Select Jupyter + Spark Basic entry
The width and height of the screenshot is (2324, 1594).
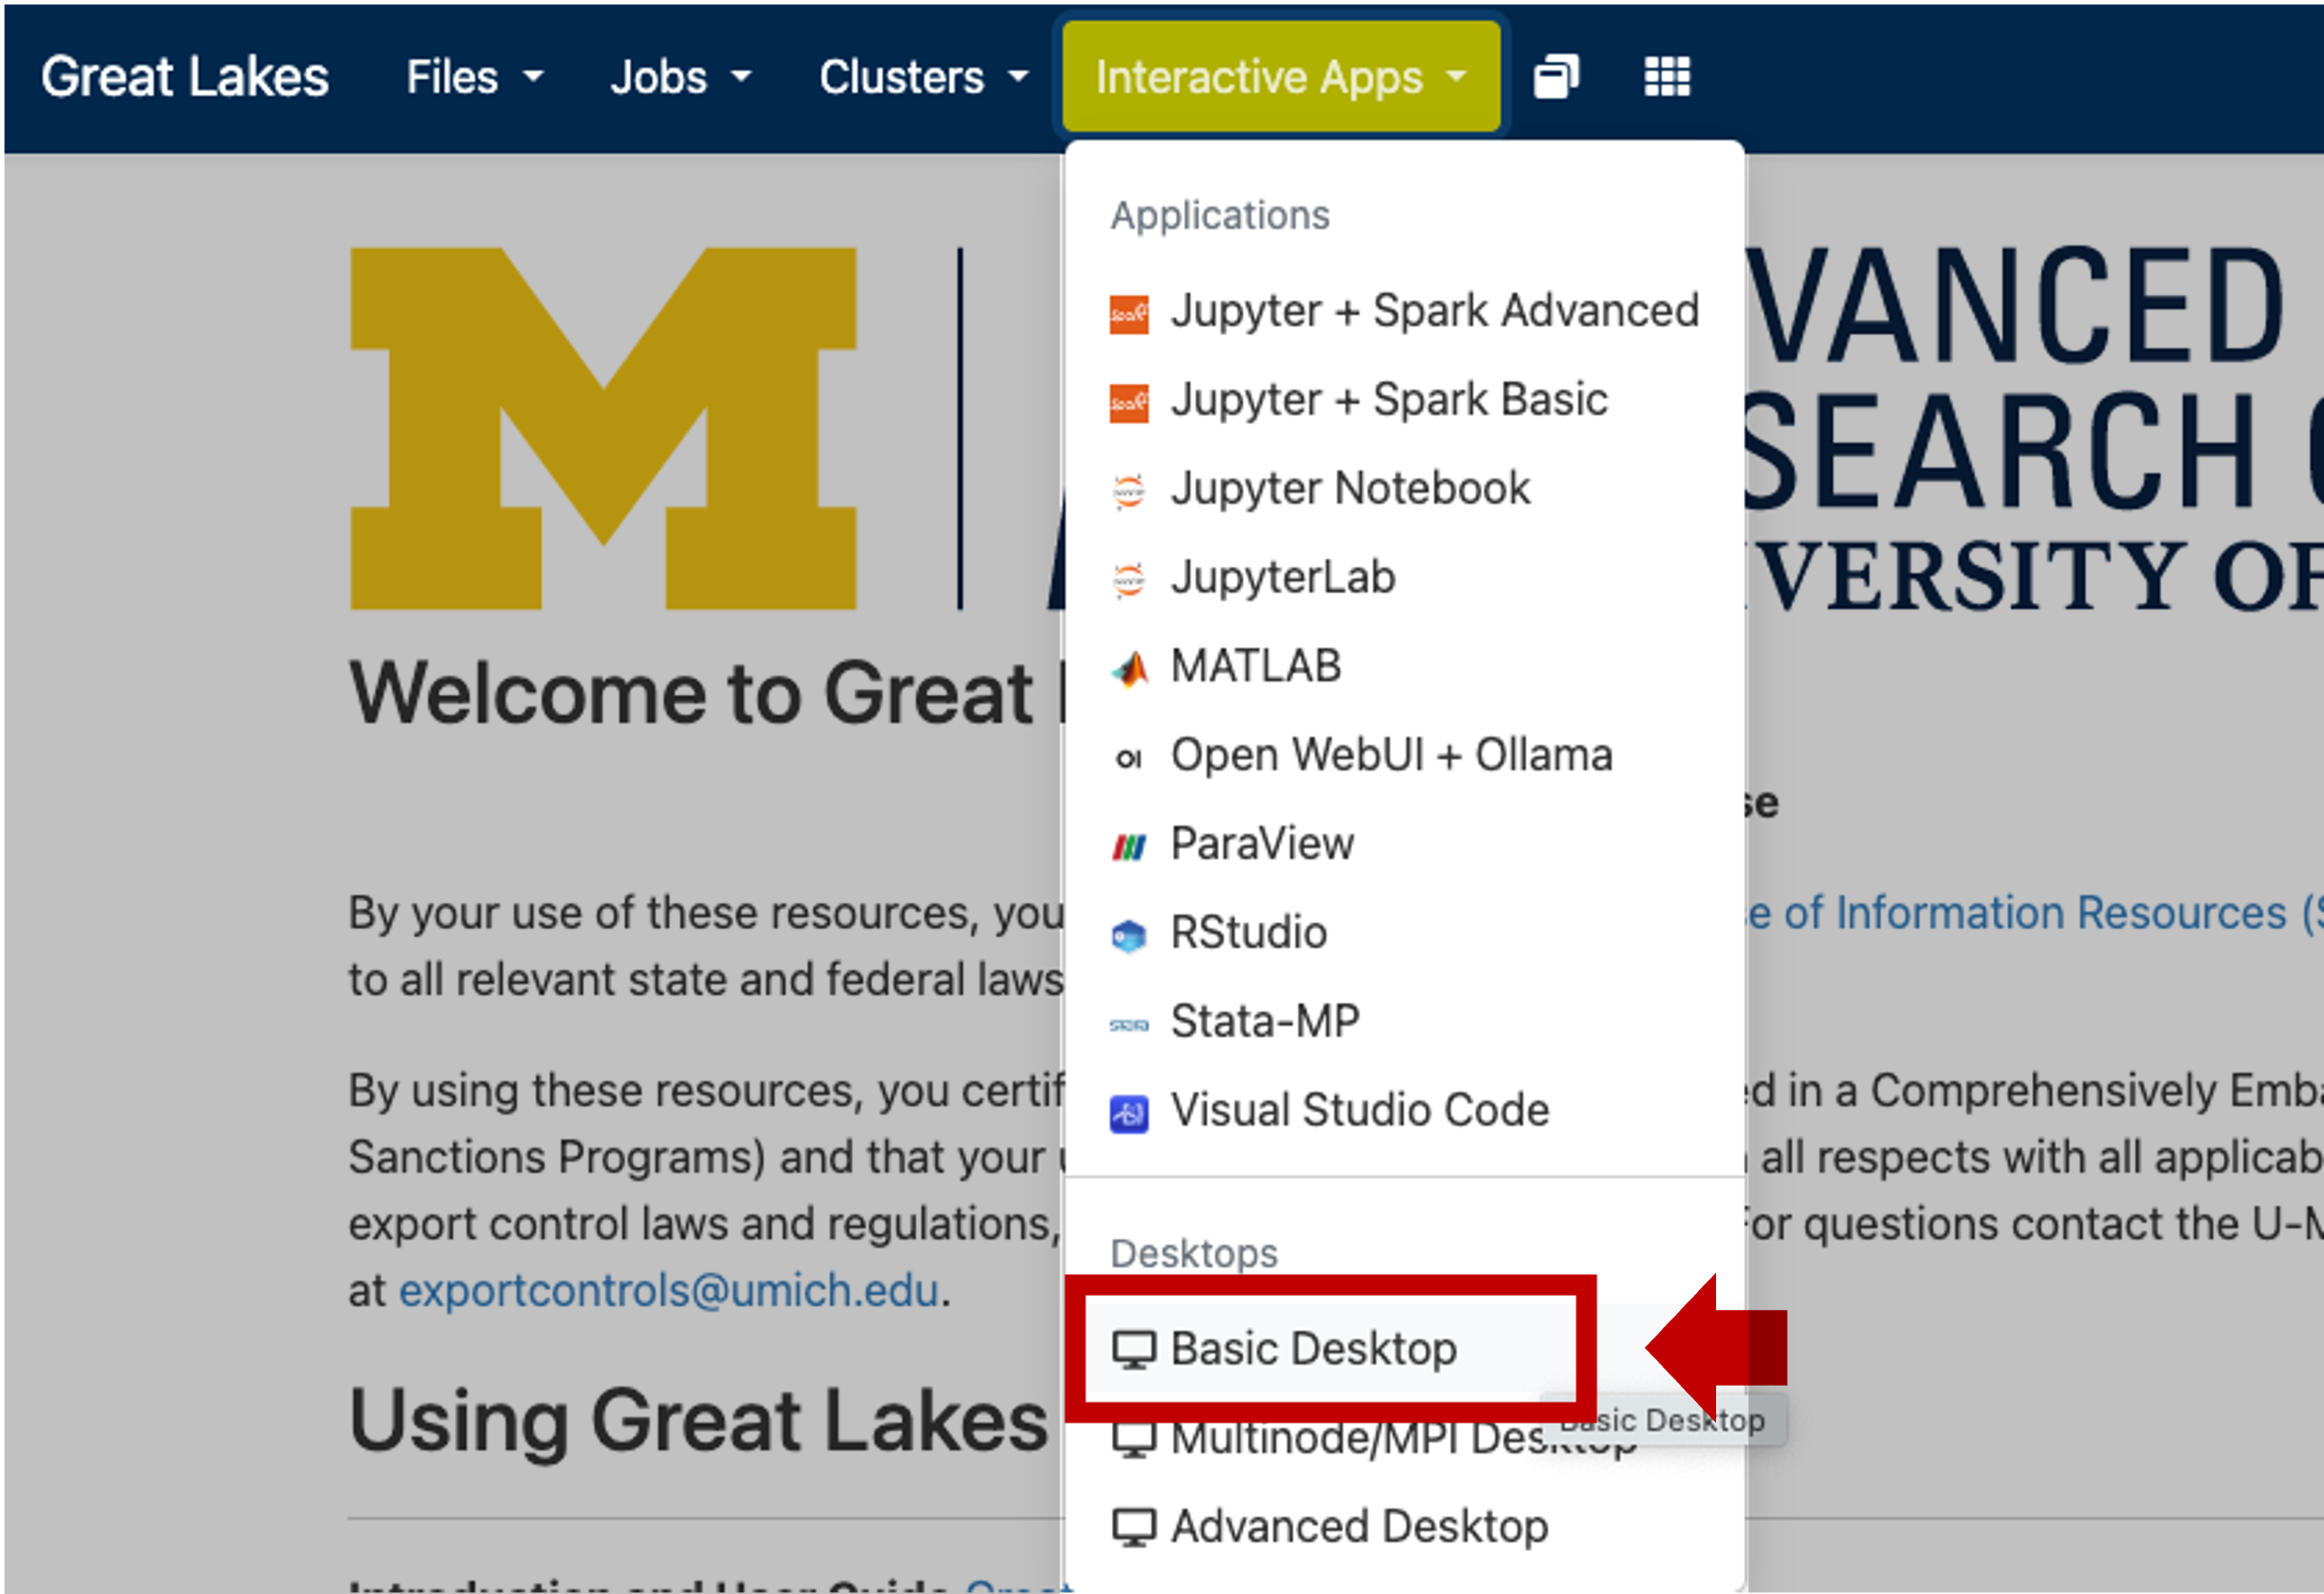(1388, 400)
